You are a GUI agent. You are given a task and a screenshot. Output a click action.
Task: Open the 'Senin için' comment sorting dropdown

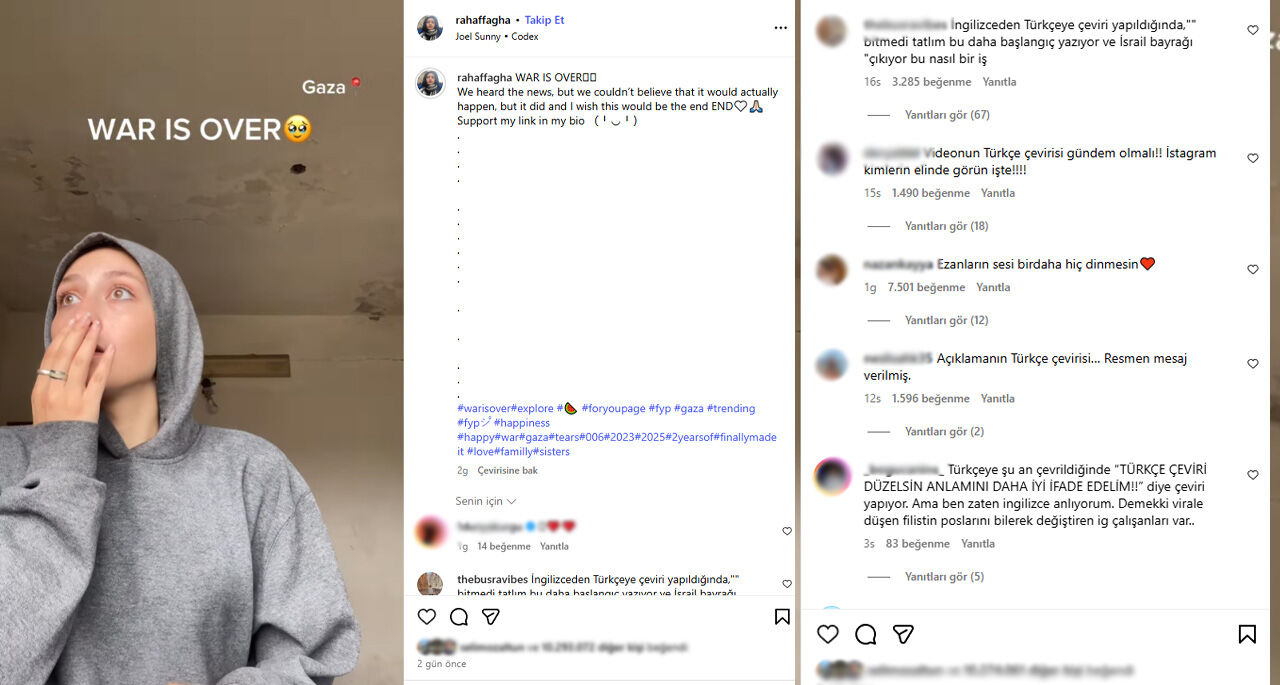(x=486, y=501)
